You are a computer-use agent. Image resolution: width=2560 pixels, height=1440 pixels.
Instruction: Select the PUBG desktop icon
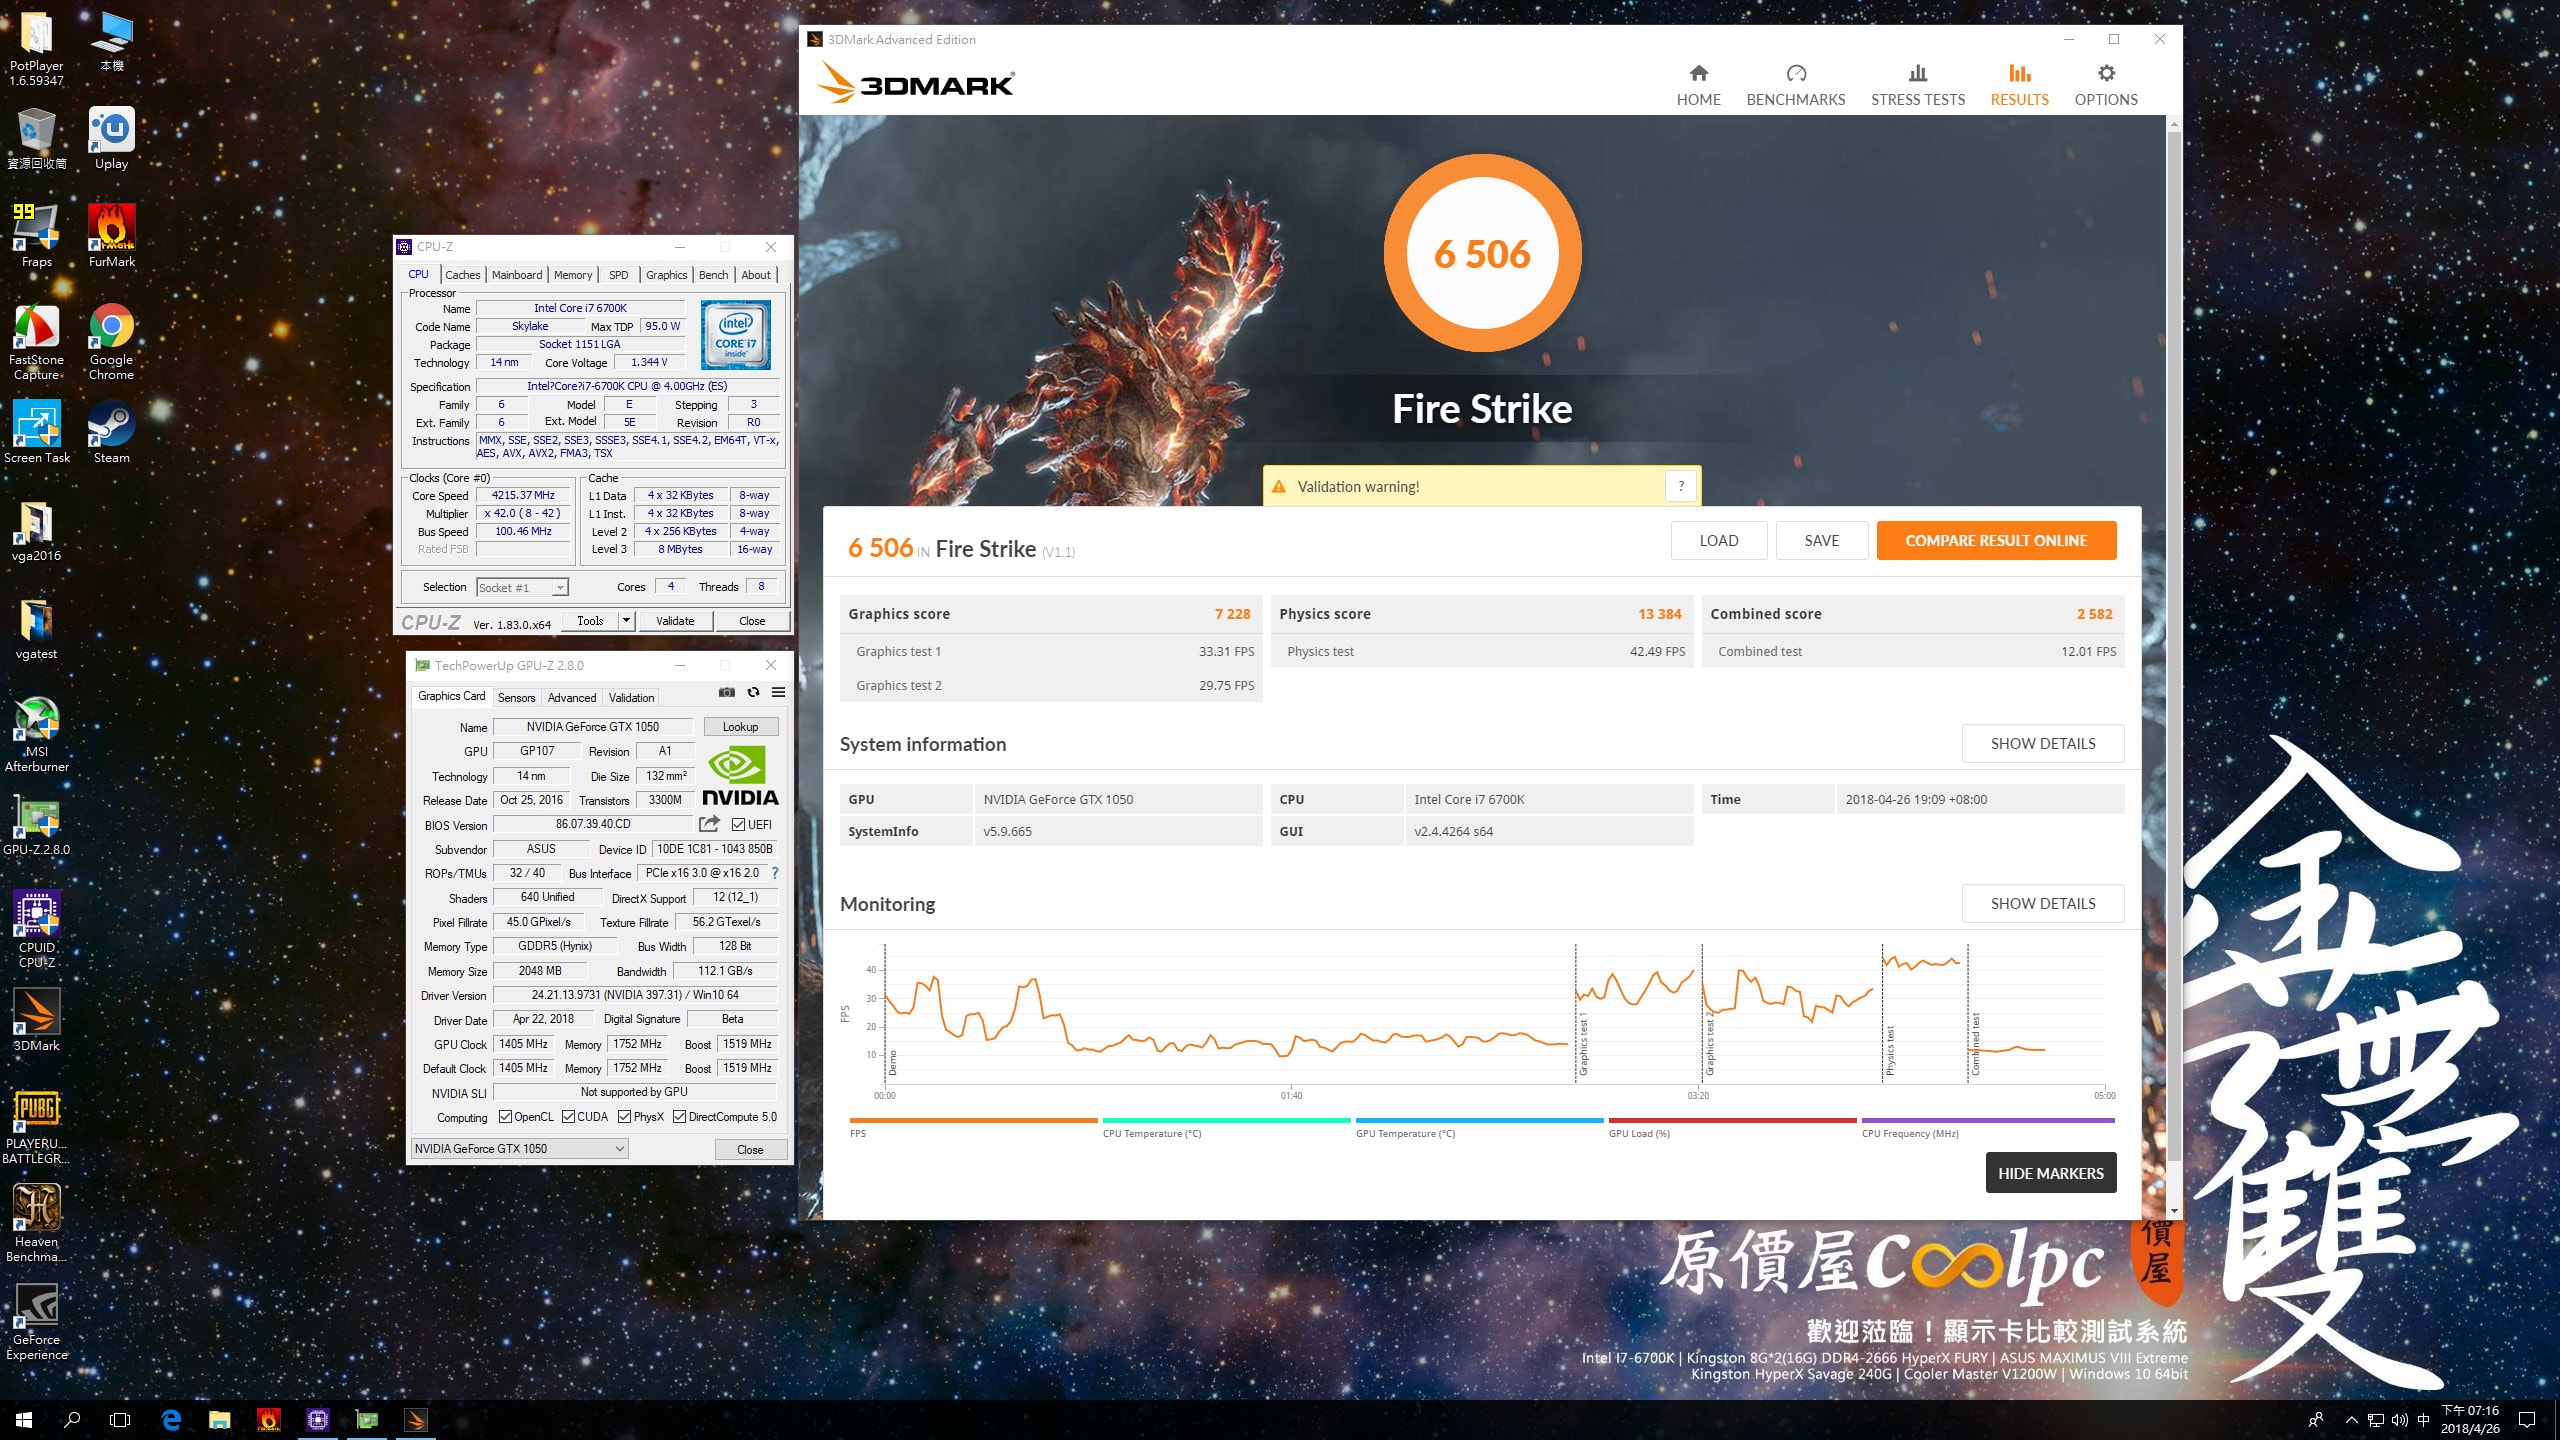coord(37,1128)
